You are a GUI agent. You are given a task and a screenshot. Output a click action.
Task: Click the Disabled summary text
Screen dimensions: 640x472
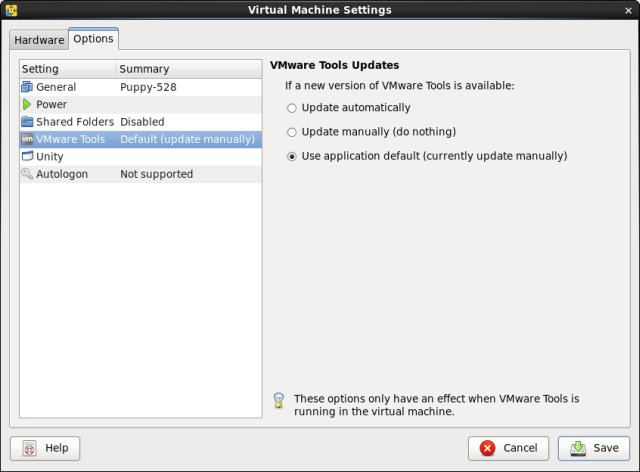(x=142, y=122)
